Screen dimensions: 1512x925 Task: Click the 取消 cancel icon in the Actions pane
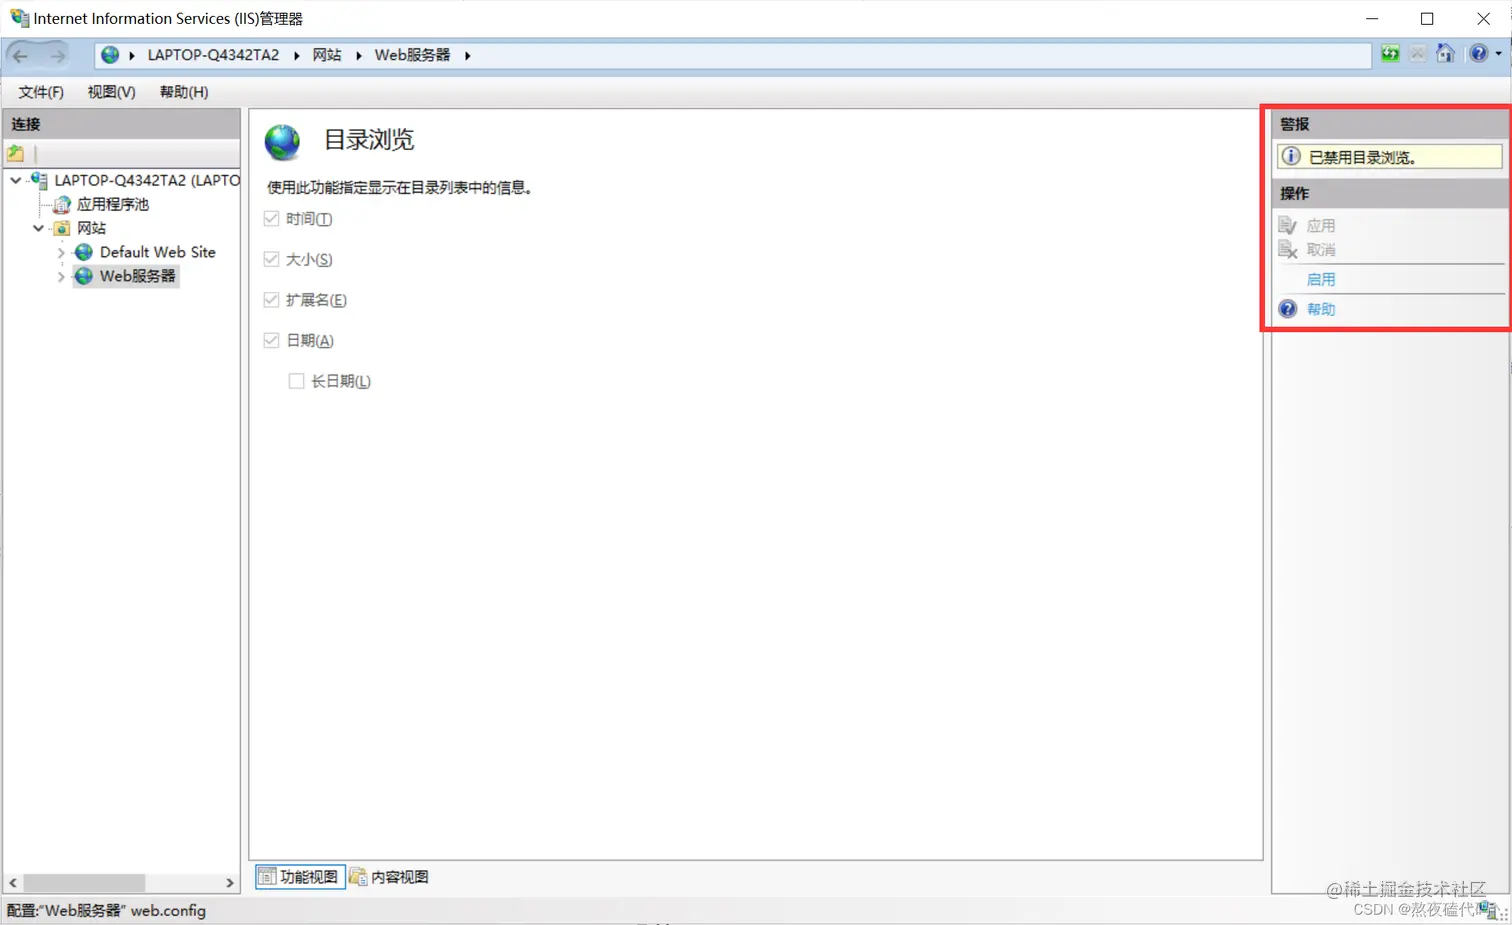1288,249
